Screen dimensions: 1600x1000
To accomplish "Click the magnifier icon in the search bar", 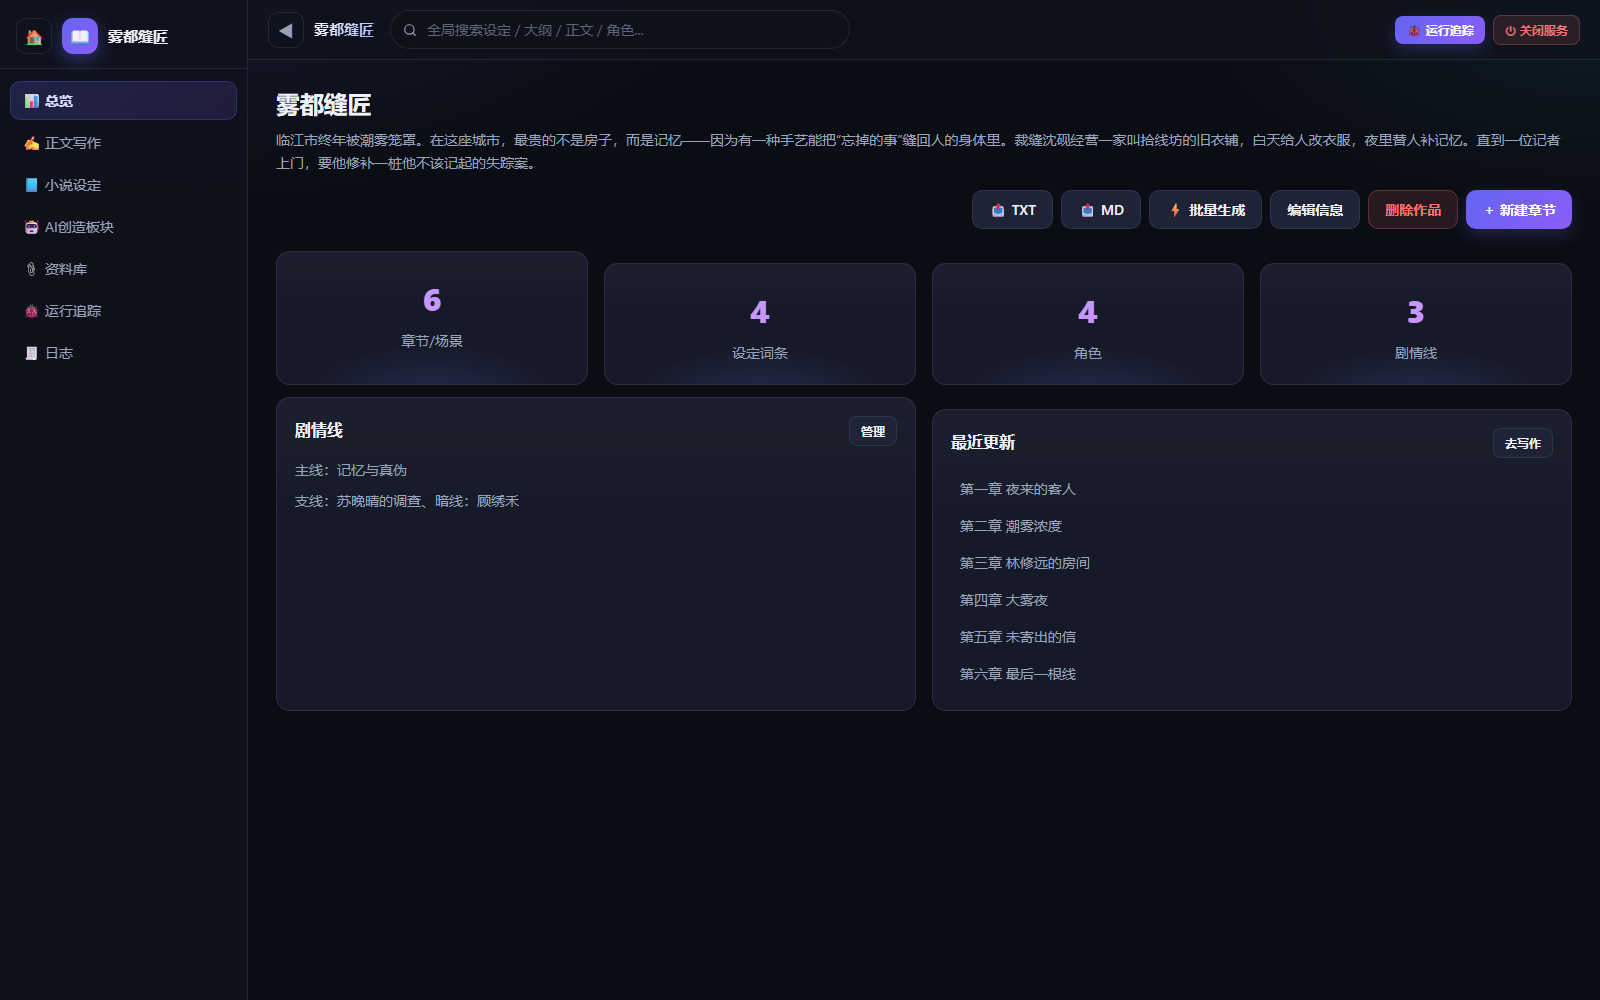I will tap(410, 30).
